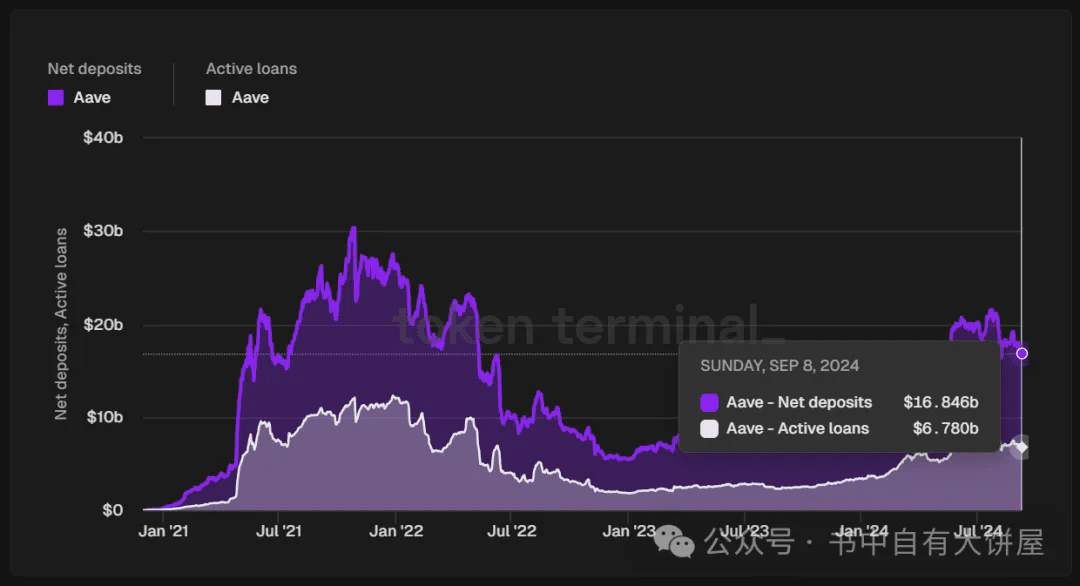Click the "Net deposits" legend heading
This screenshot has height=586, width=1080.
[x=94, y=69]
